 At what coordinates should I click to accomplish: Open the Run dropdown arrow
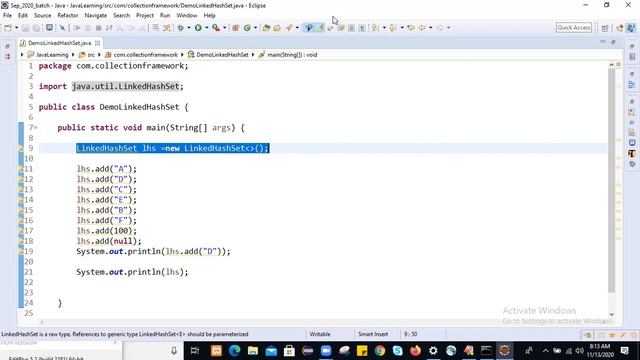pyautogui.click(x=207, y=28)
